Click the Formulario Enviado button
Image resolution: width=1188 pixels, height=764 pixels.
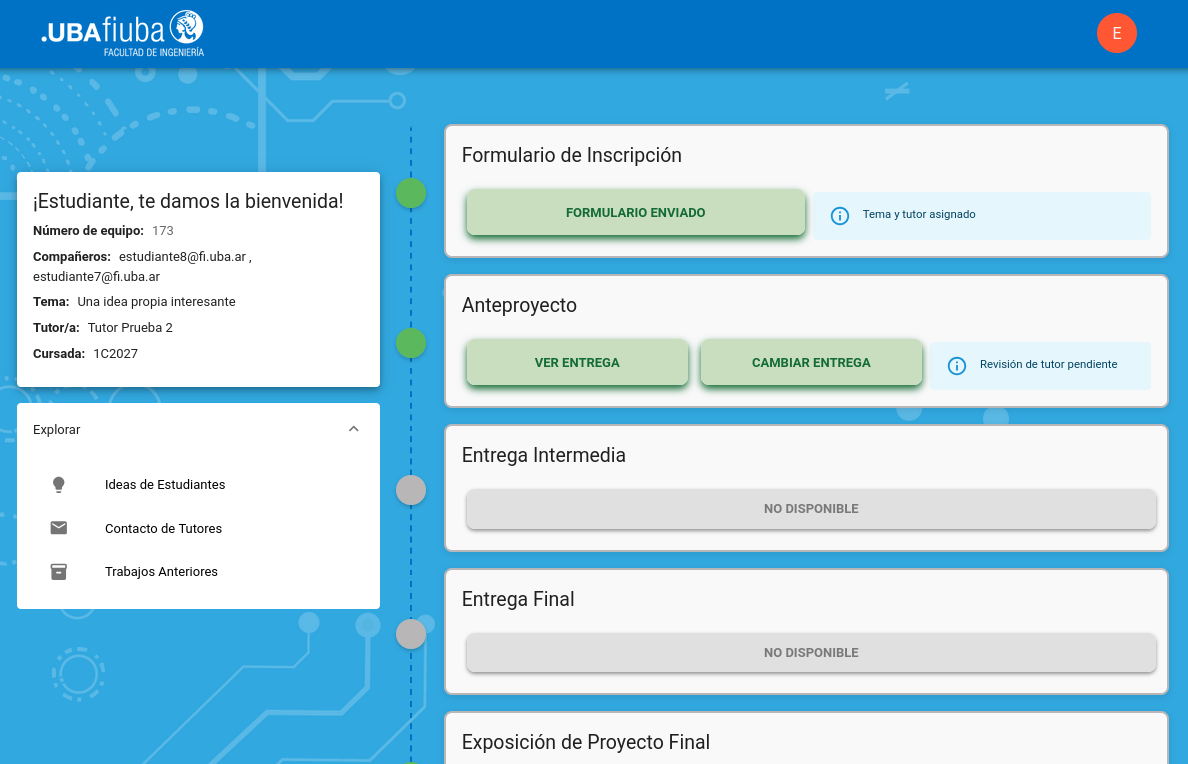coord(635,213)
